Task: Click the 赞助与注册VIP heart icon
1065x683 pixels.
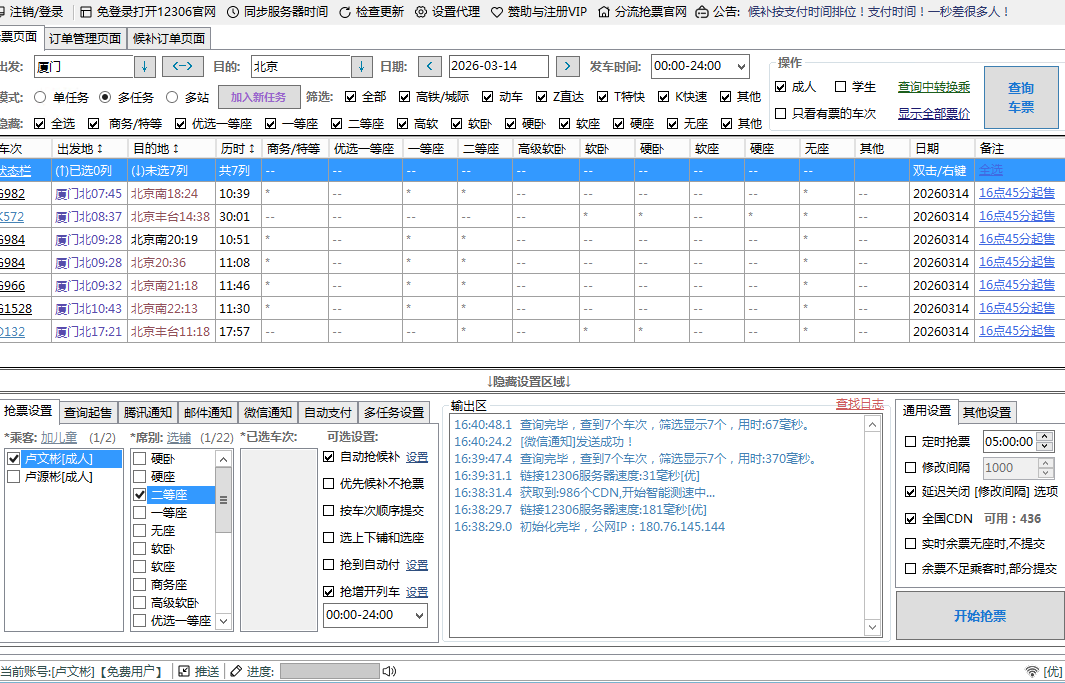Action: (x=496, y=11)
